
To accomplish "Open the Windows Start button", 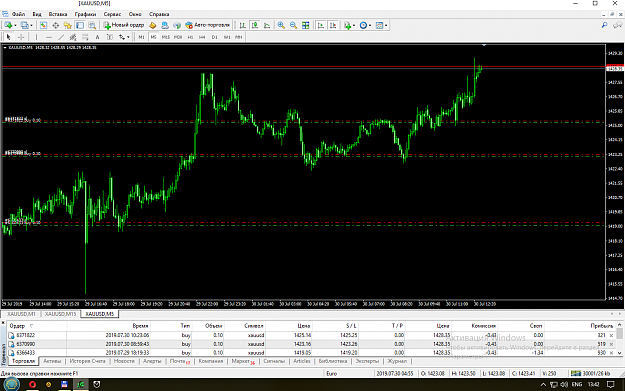I will 11,384.
